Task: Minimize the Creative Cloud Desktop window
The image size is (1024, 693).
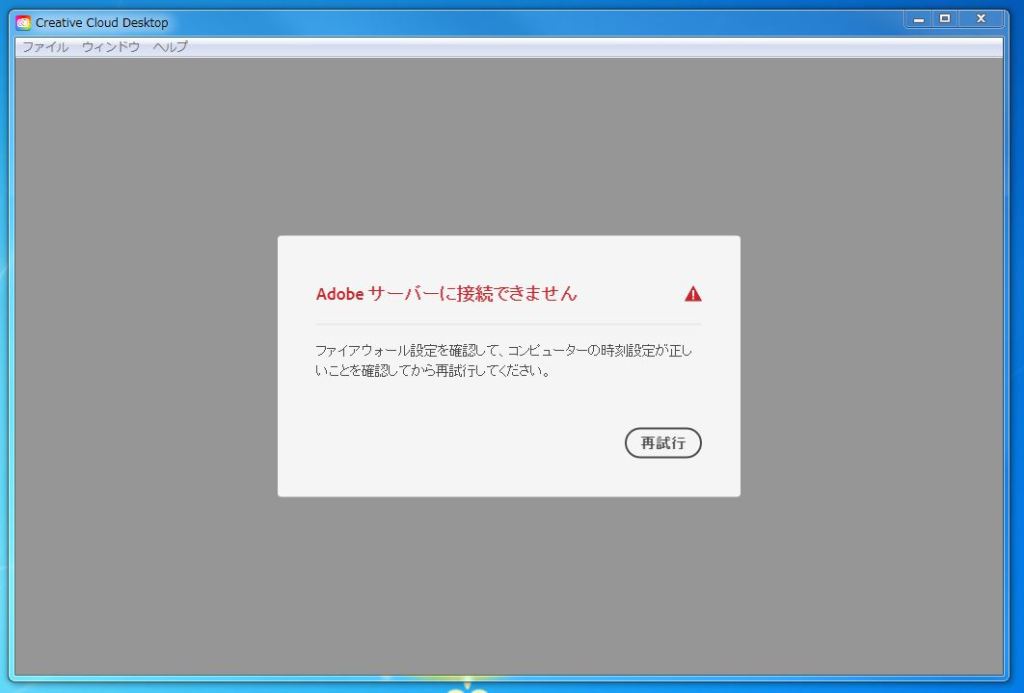Action: (919, 19)
